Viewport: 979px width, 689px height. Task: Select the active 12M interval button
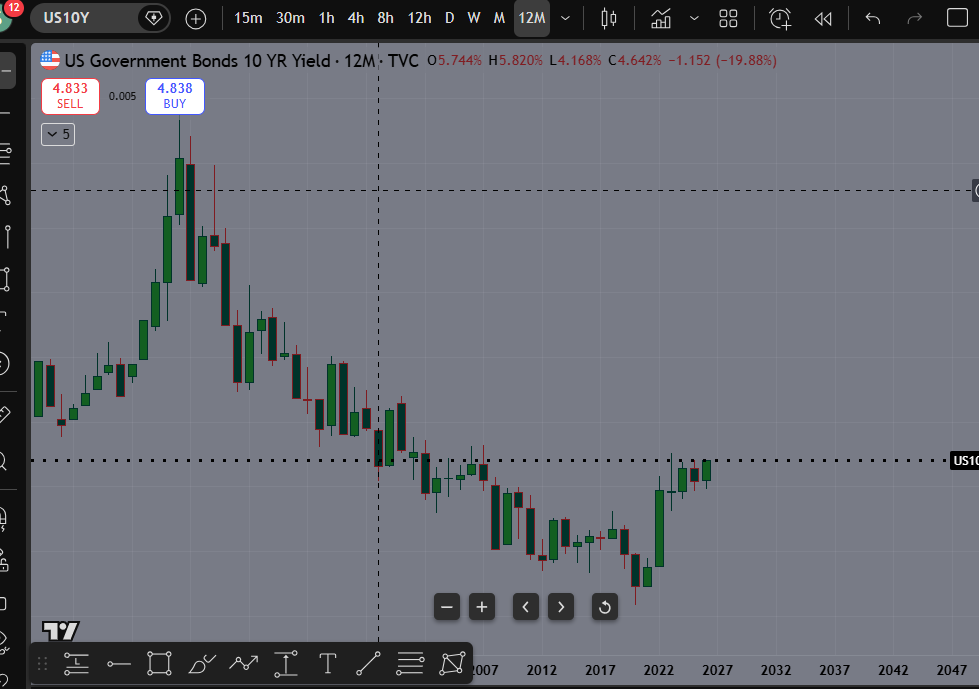(x=532, y=18)
